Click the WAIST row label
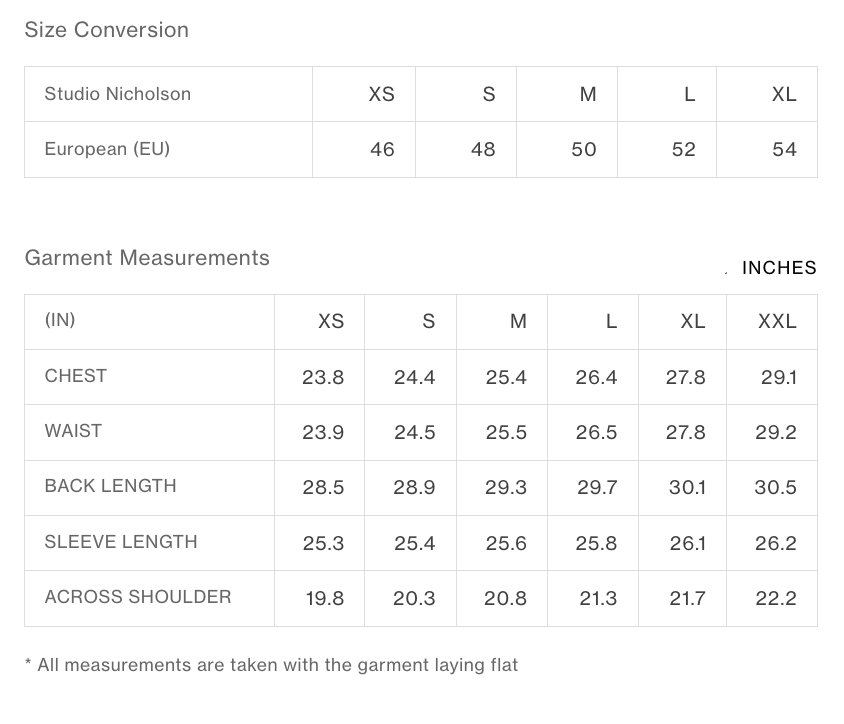Screen dimensions: 844x724 tap(73, 431)
